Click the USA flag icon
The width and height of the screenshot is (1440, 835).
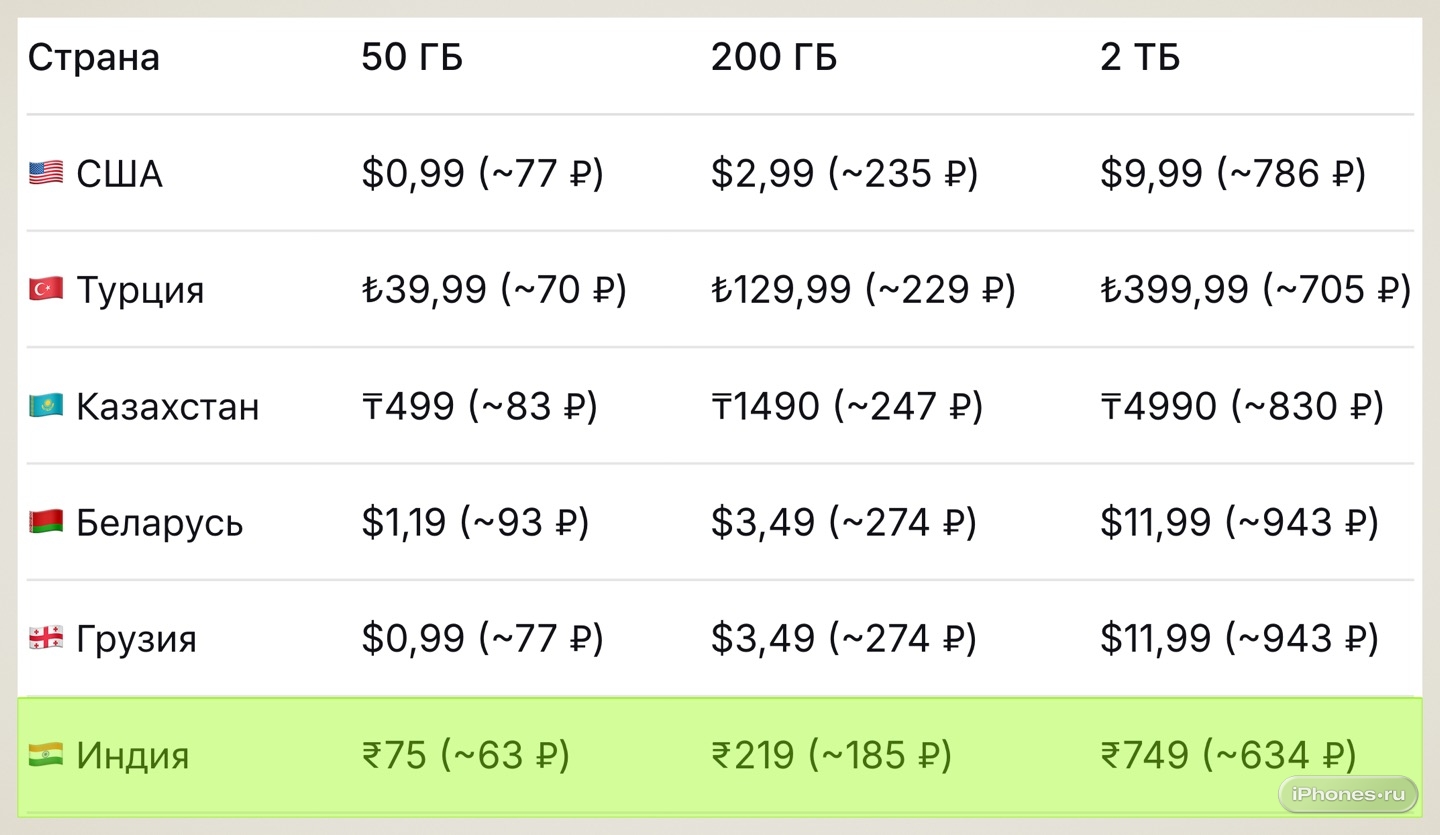click(x=46, y=174)
